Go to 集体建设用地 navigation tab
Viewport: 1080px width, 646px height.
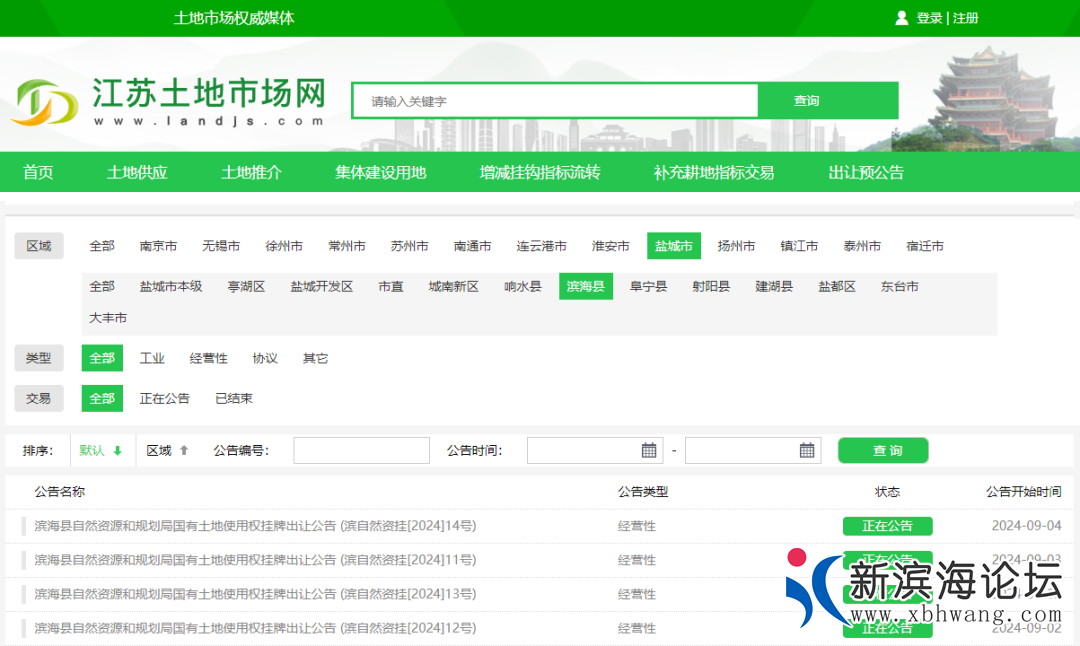click(380, 172)
